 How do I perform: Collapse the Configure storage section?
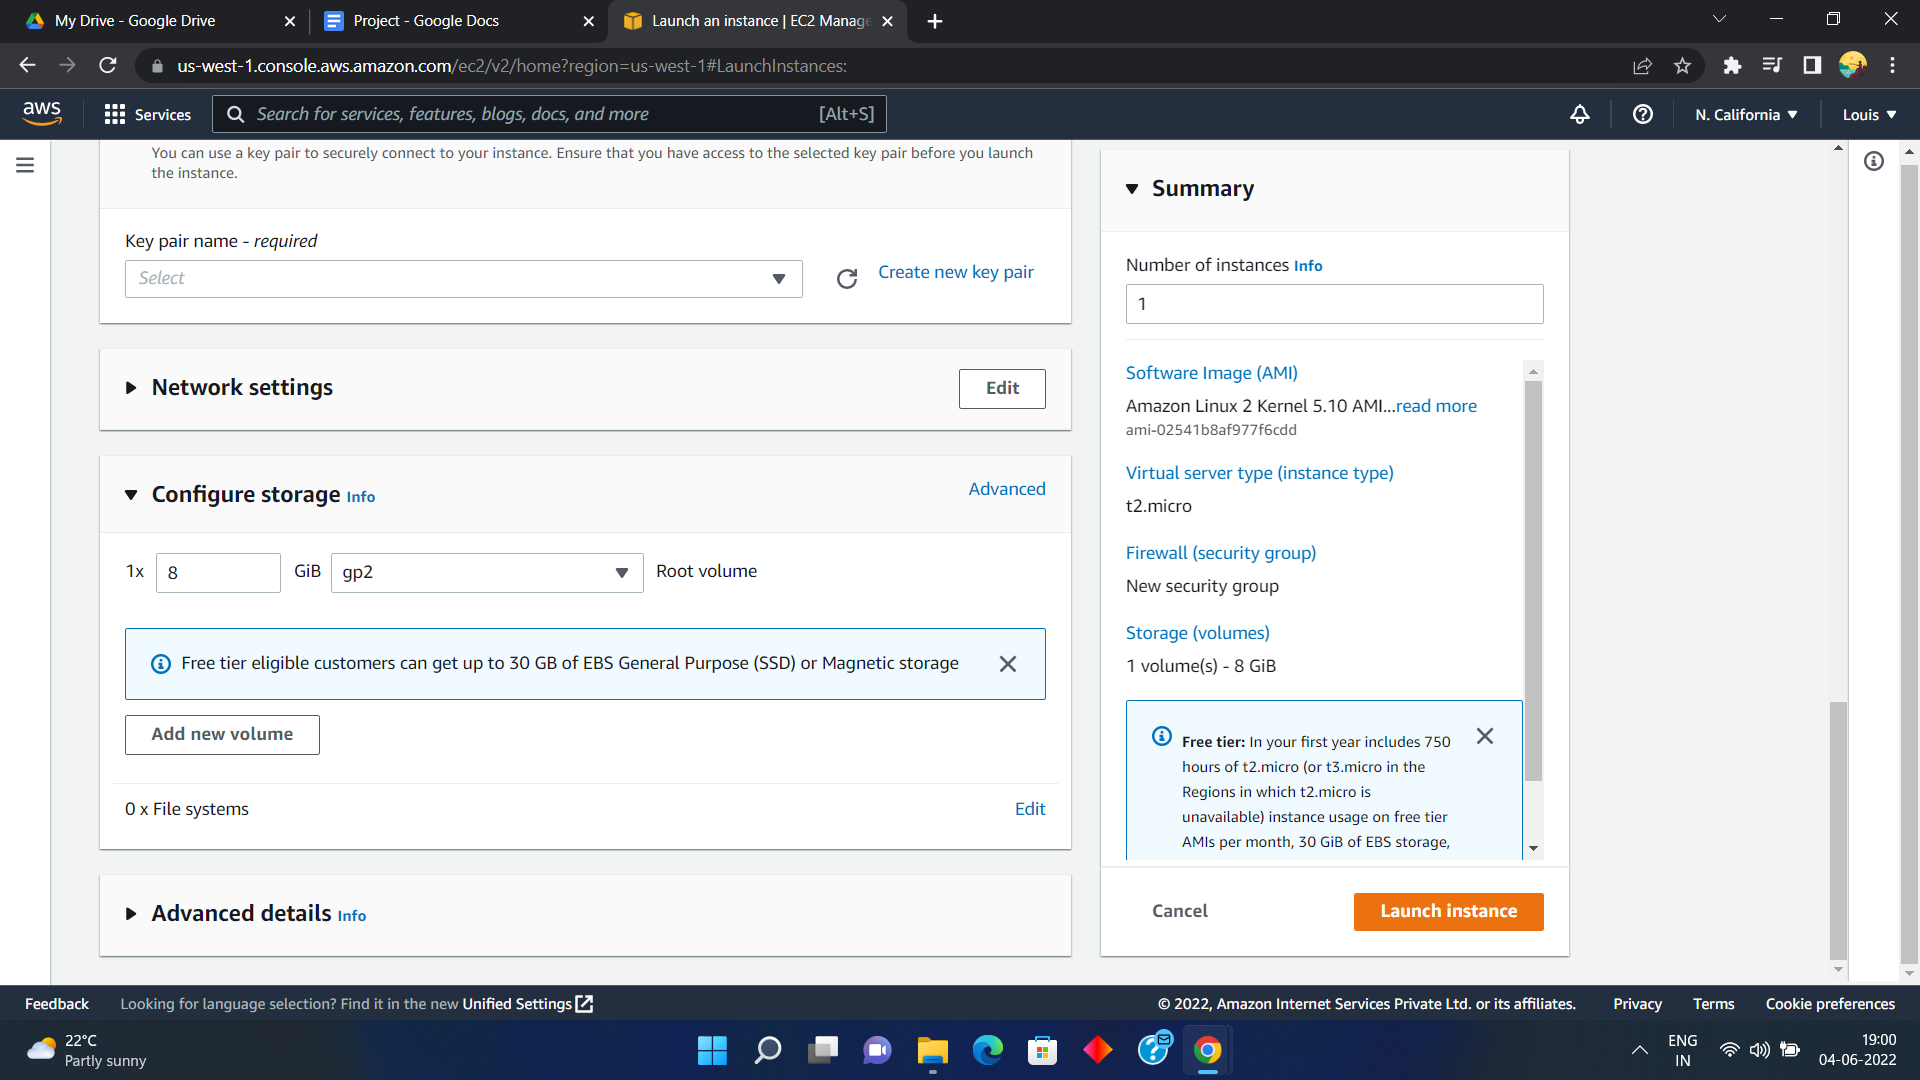[131, 495]
